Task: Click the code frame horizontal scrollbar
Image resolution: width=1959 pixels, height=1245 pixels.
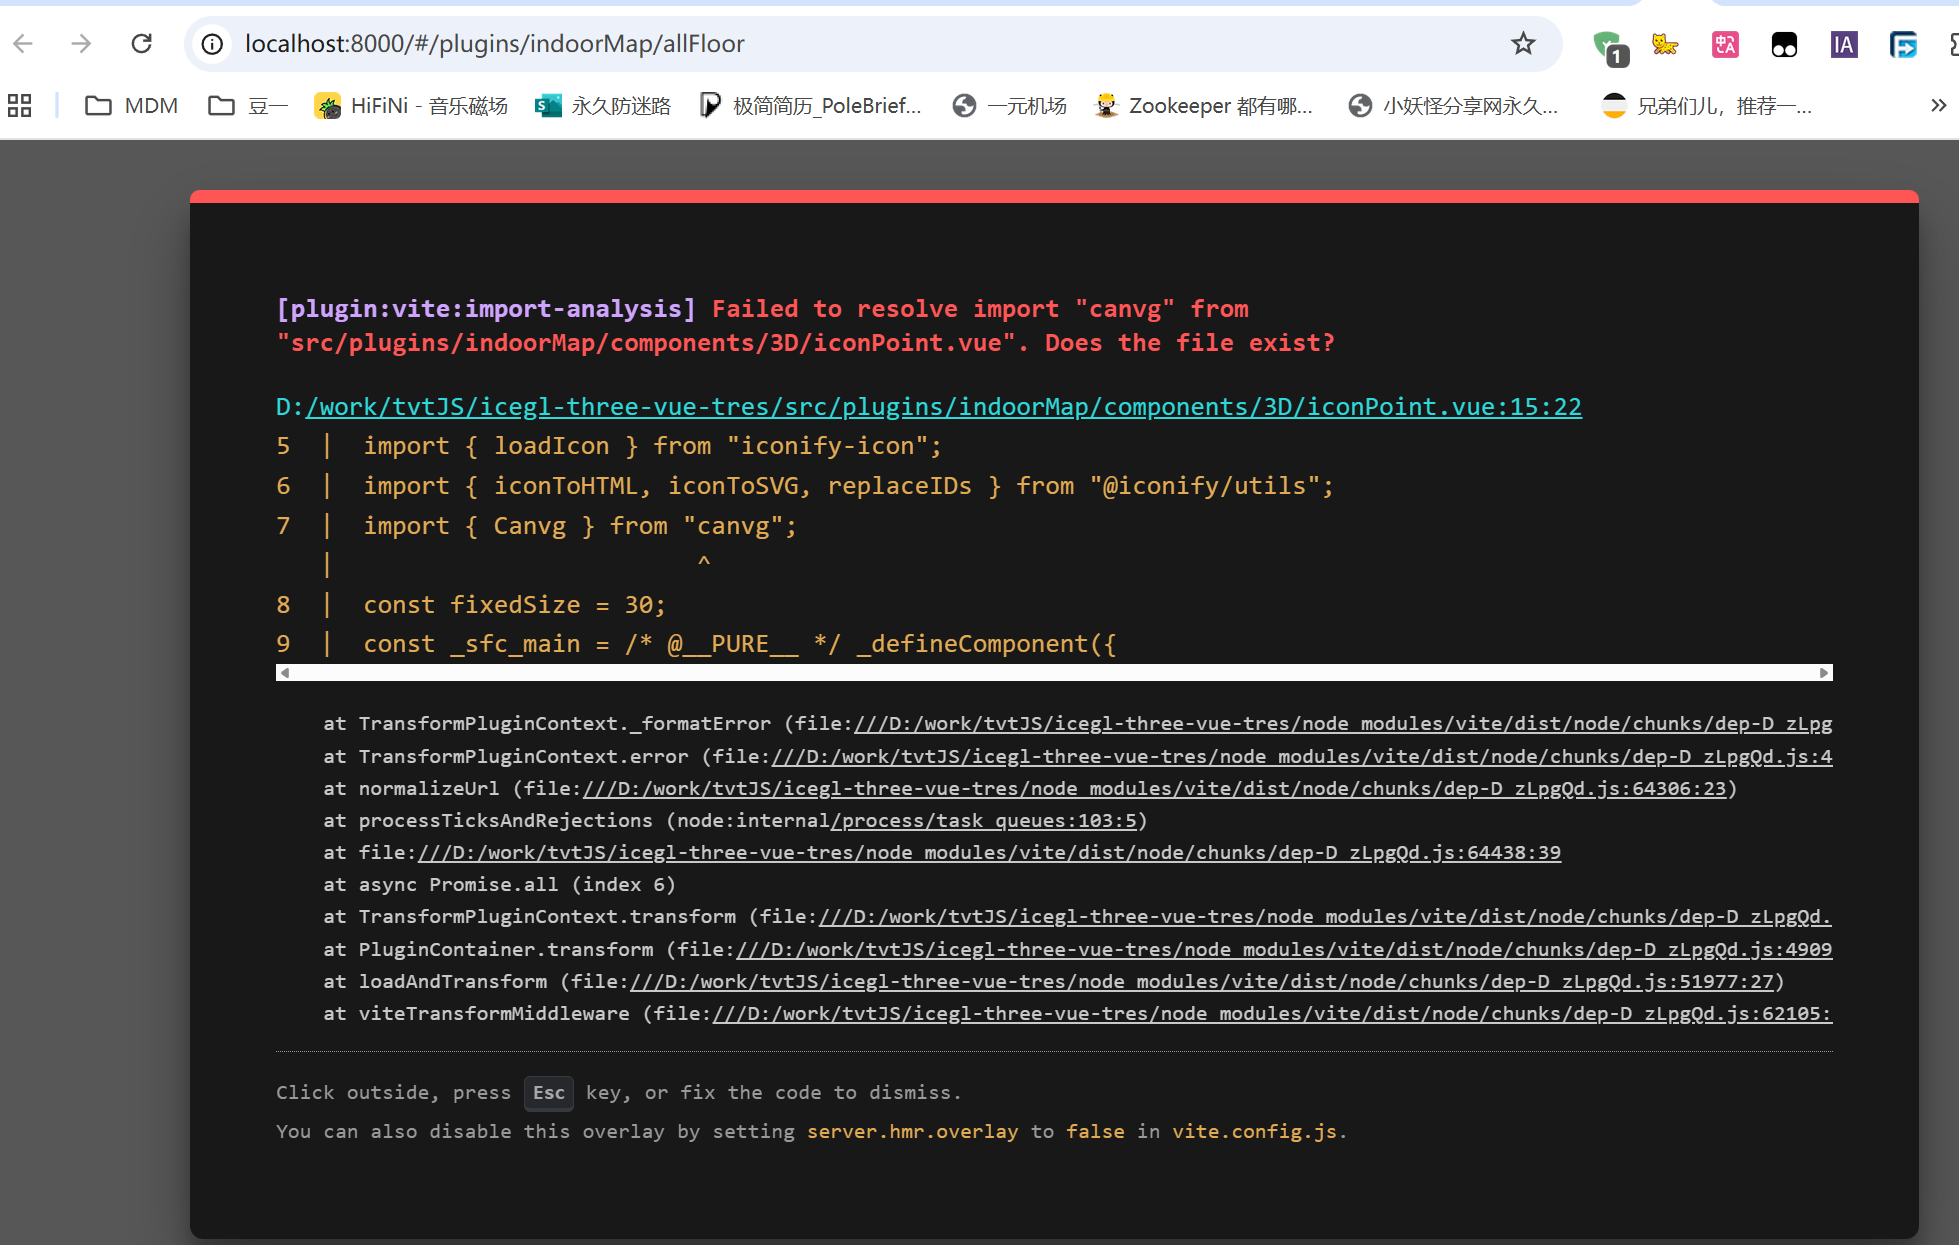Action: [x=1053, y=673]
